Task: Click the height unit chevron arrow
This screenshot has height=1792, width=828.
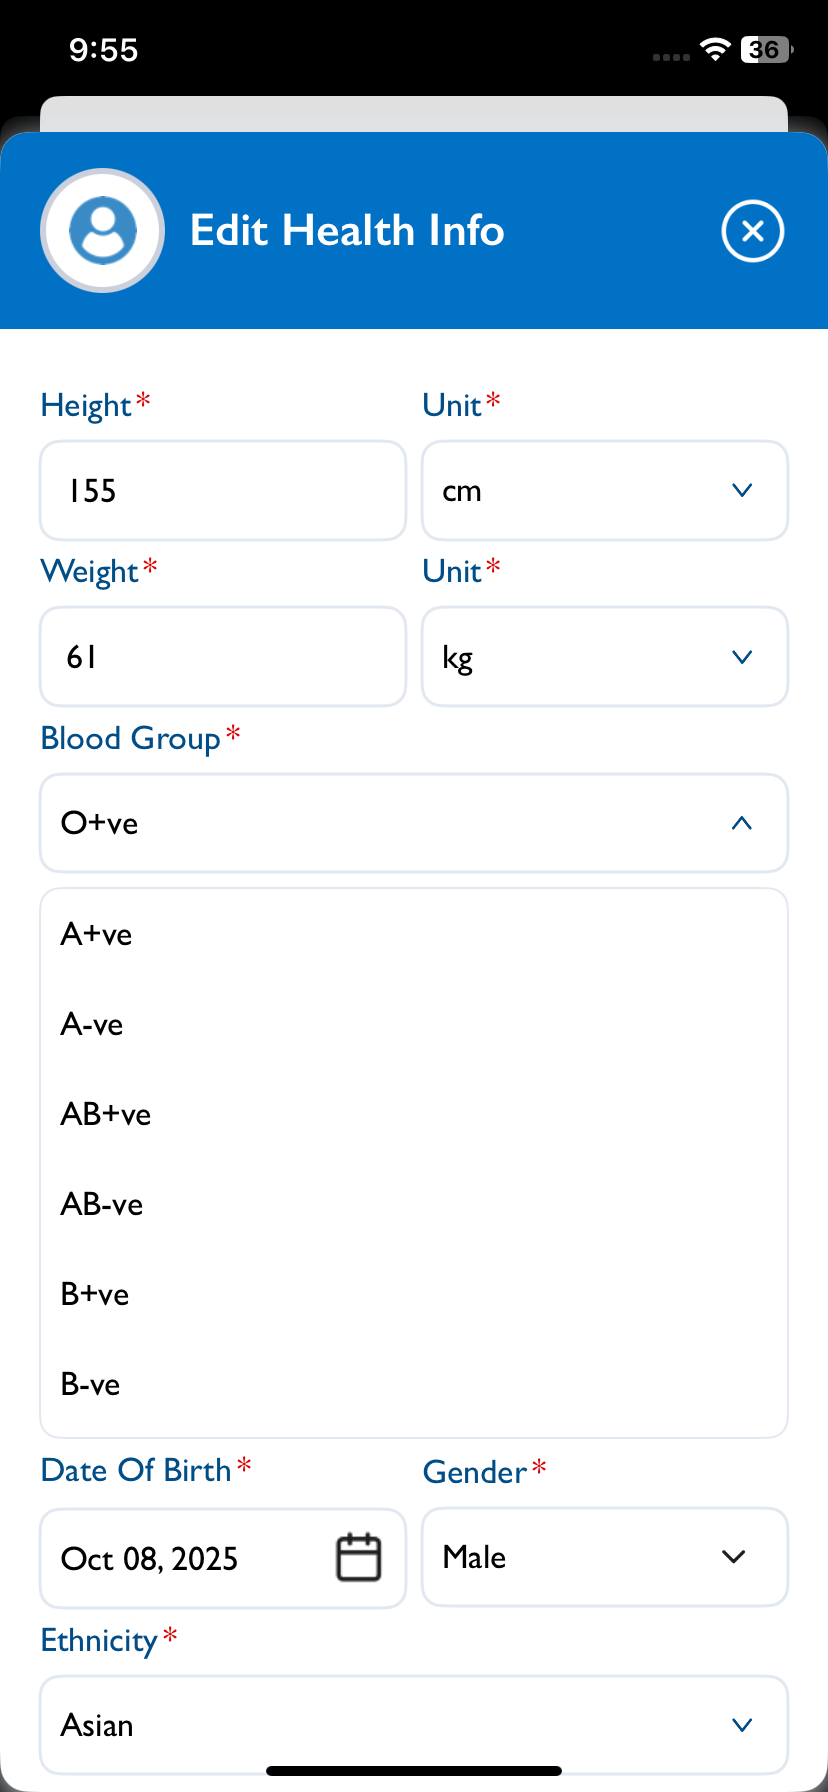Action: point(741,490)
